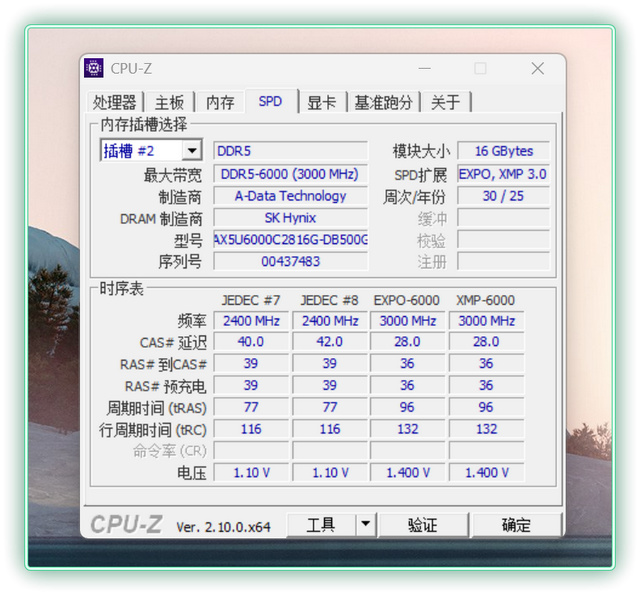Click the 16 GBytes module size value

pyautogui.click(x=504, y=151)
